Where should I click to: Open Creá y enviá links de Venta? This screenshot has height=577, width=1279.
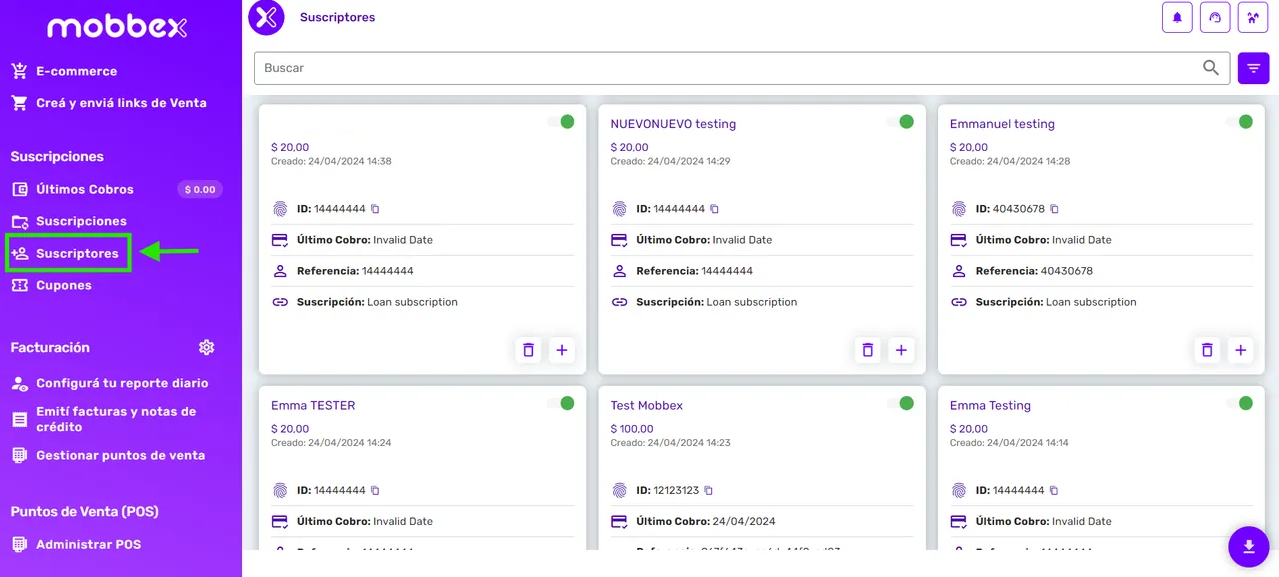click(x=121, y=102)
